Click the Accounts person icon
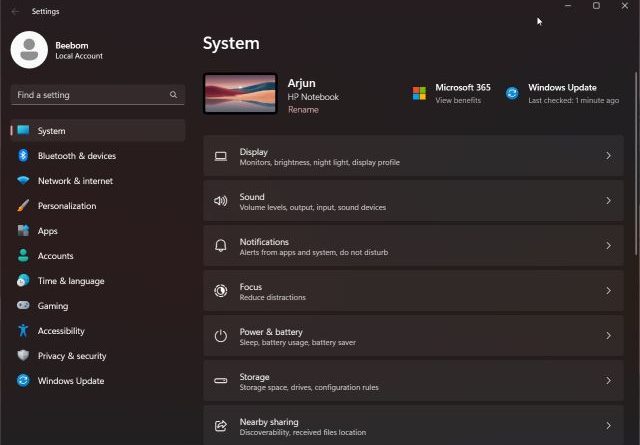The width and height of the screenshot is (640, 445). (23, 256)
